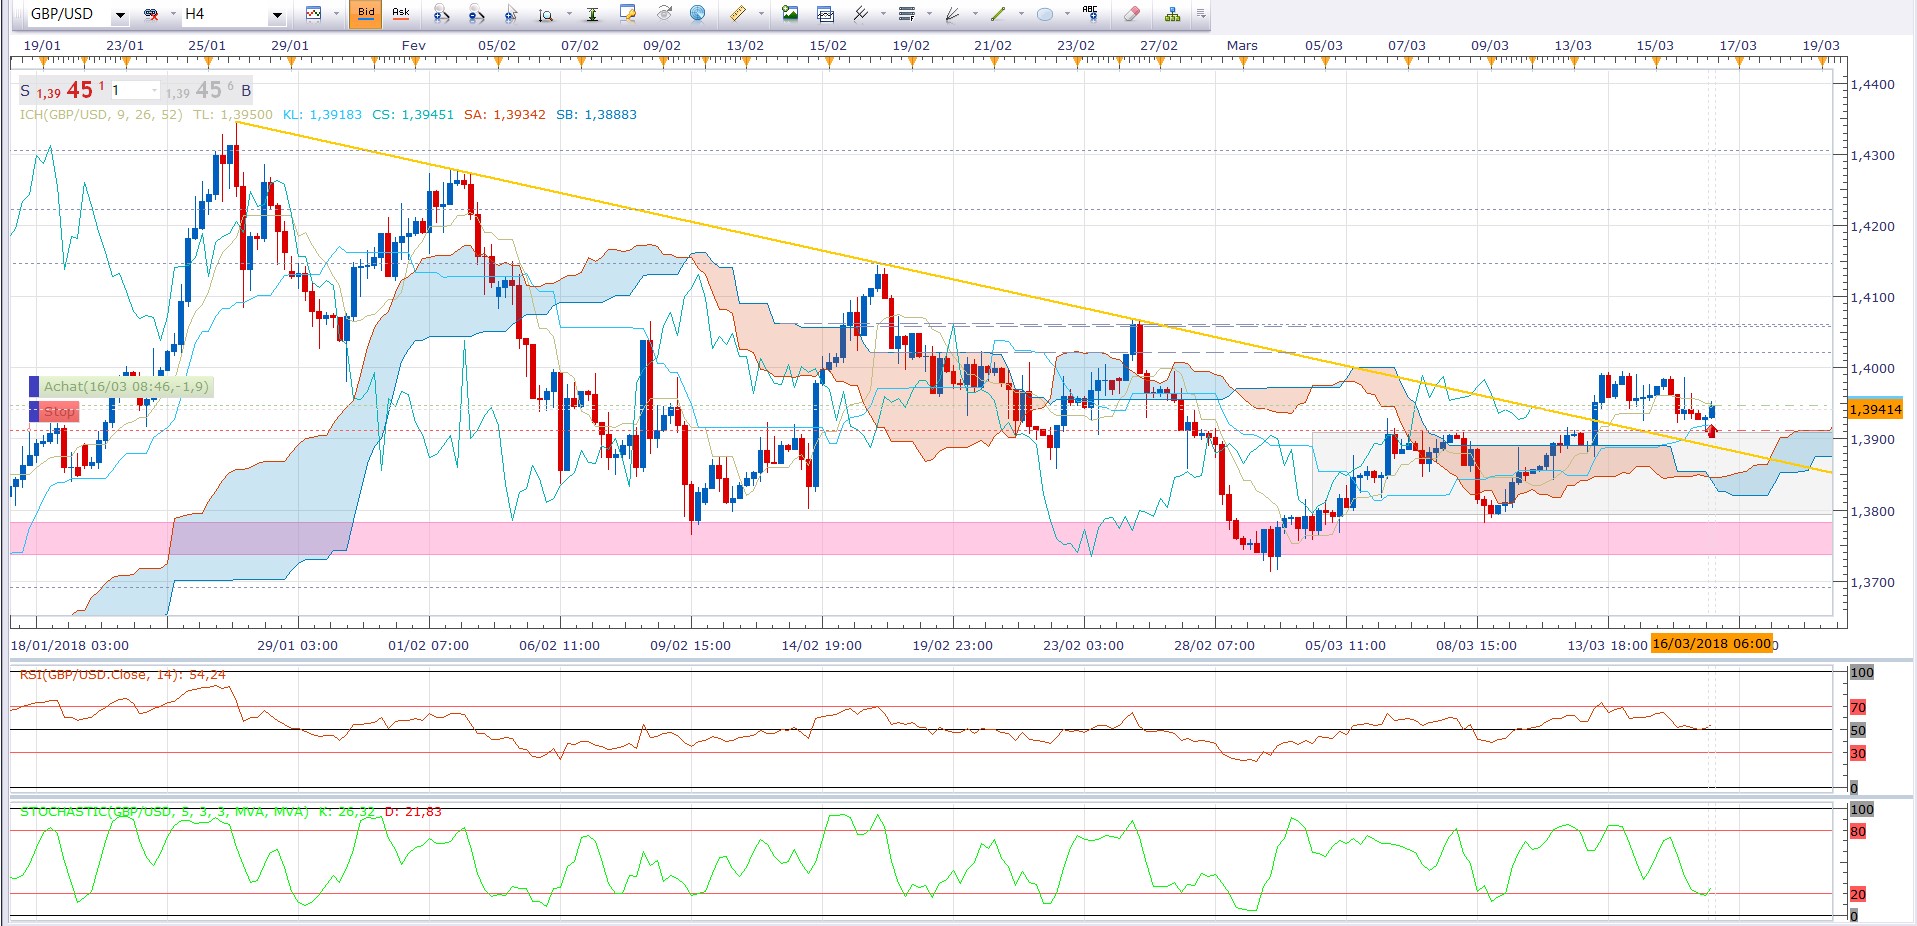1917x926 pixels.
Task: Click the ICH(GBP/USD, 9, 26, 52) indicator label
Action: pos(101,115)
